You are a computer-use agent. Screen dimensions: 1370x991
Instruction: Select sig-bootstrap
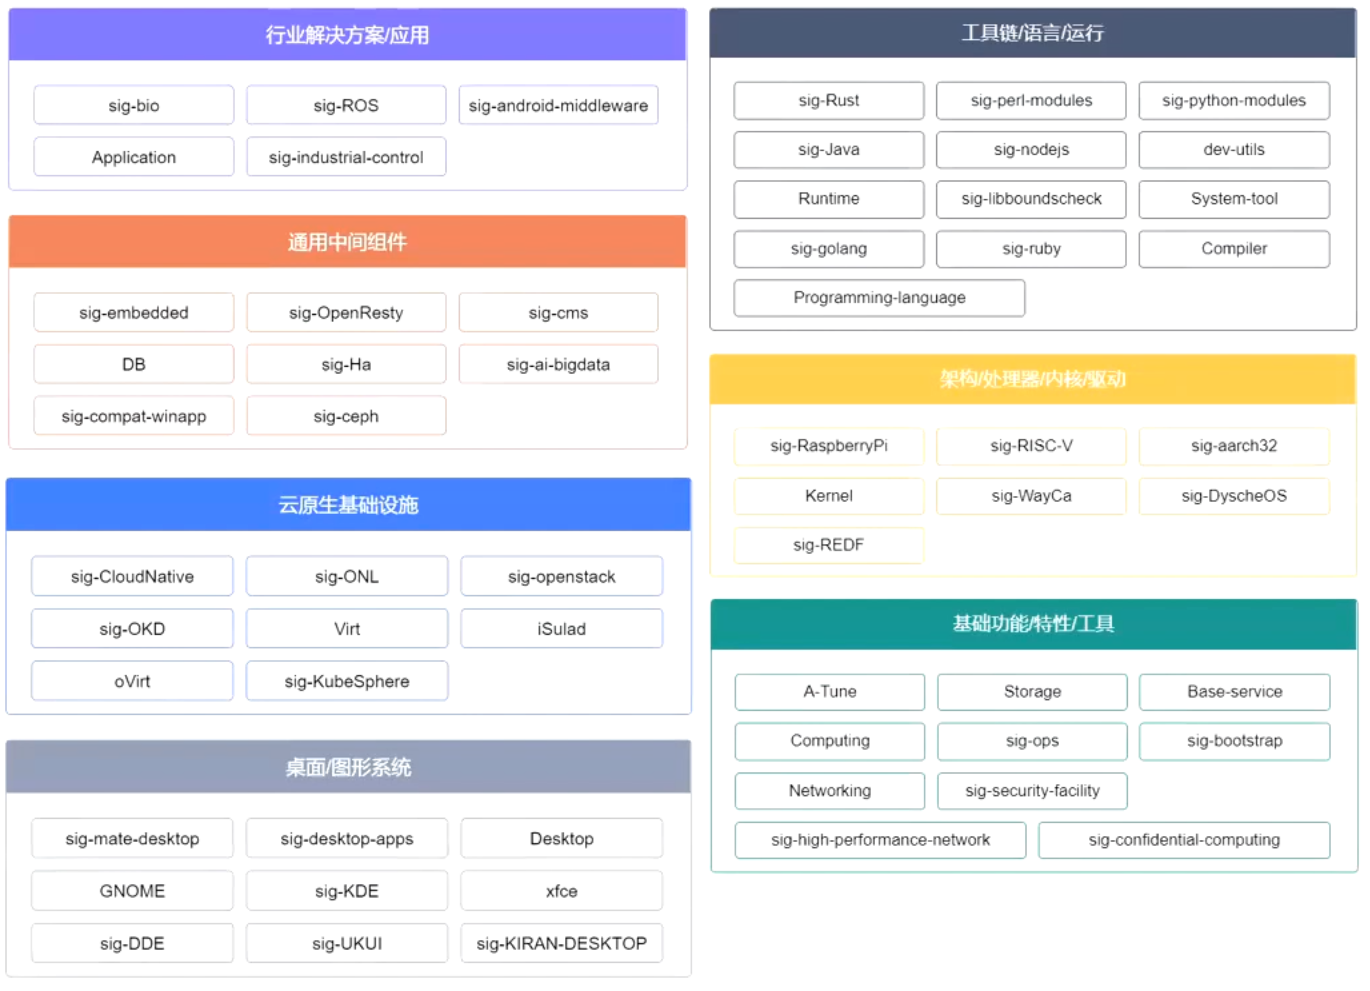[x=1235, y=741]
